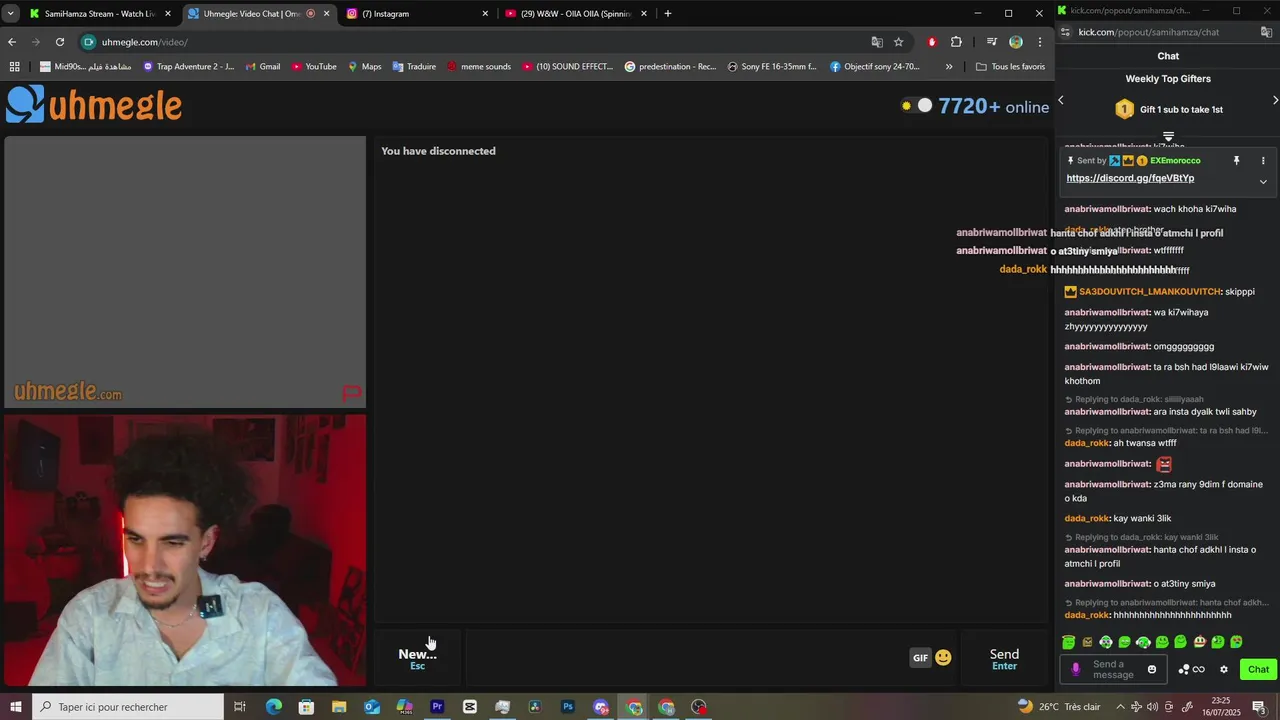Click the Uhmegle message input field
The height and width of the screenshot is (720, 1280).
(685, 658)
